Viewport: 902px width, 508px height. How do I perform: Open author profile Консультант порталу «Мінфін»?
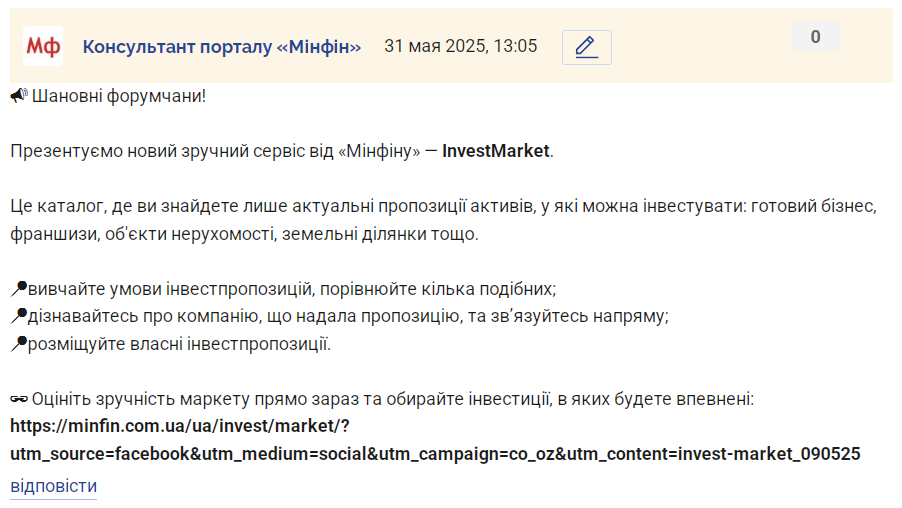coord(221,47)
